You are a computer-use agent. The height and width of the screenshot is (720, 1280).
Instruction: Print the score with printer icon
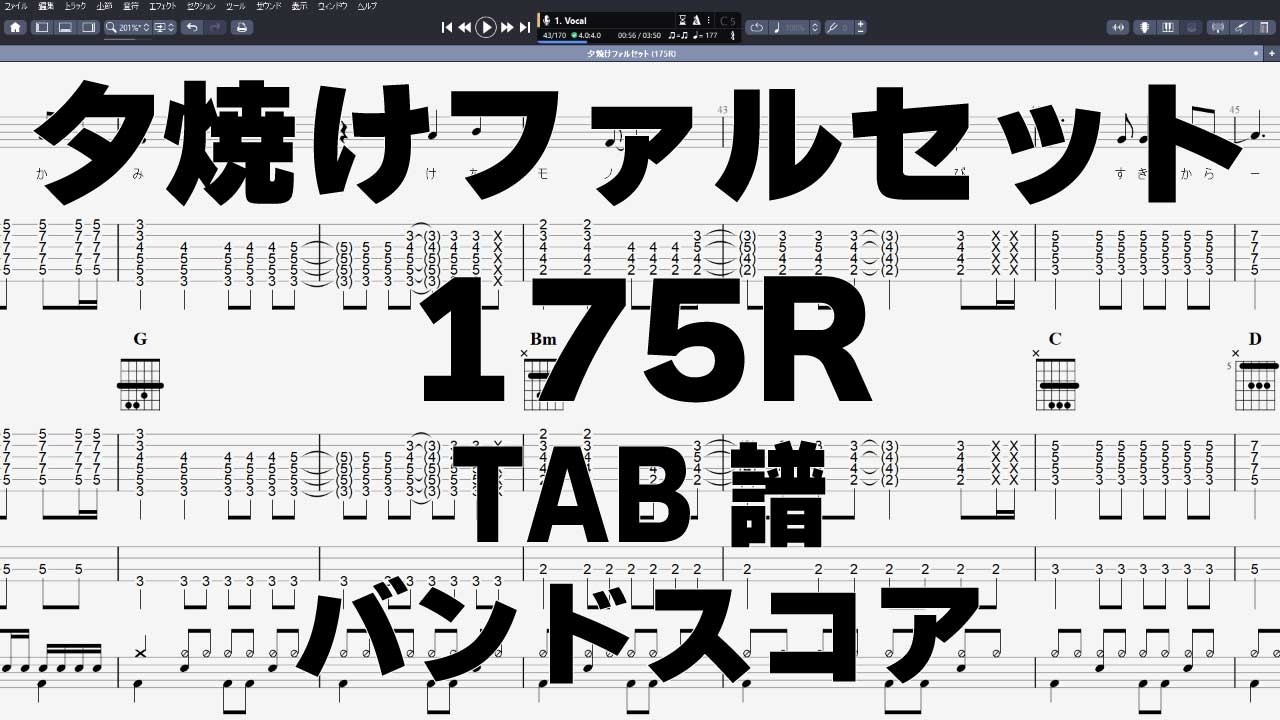242,27
